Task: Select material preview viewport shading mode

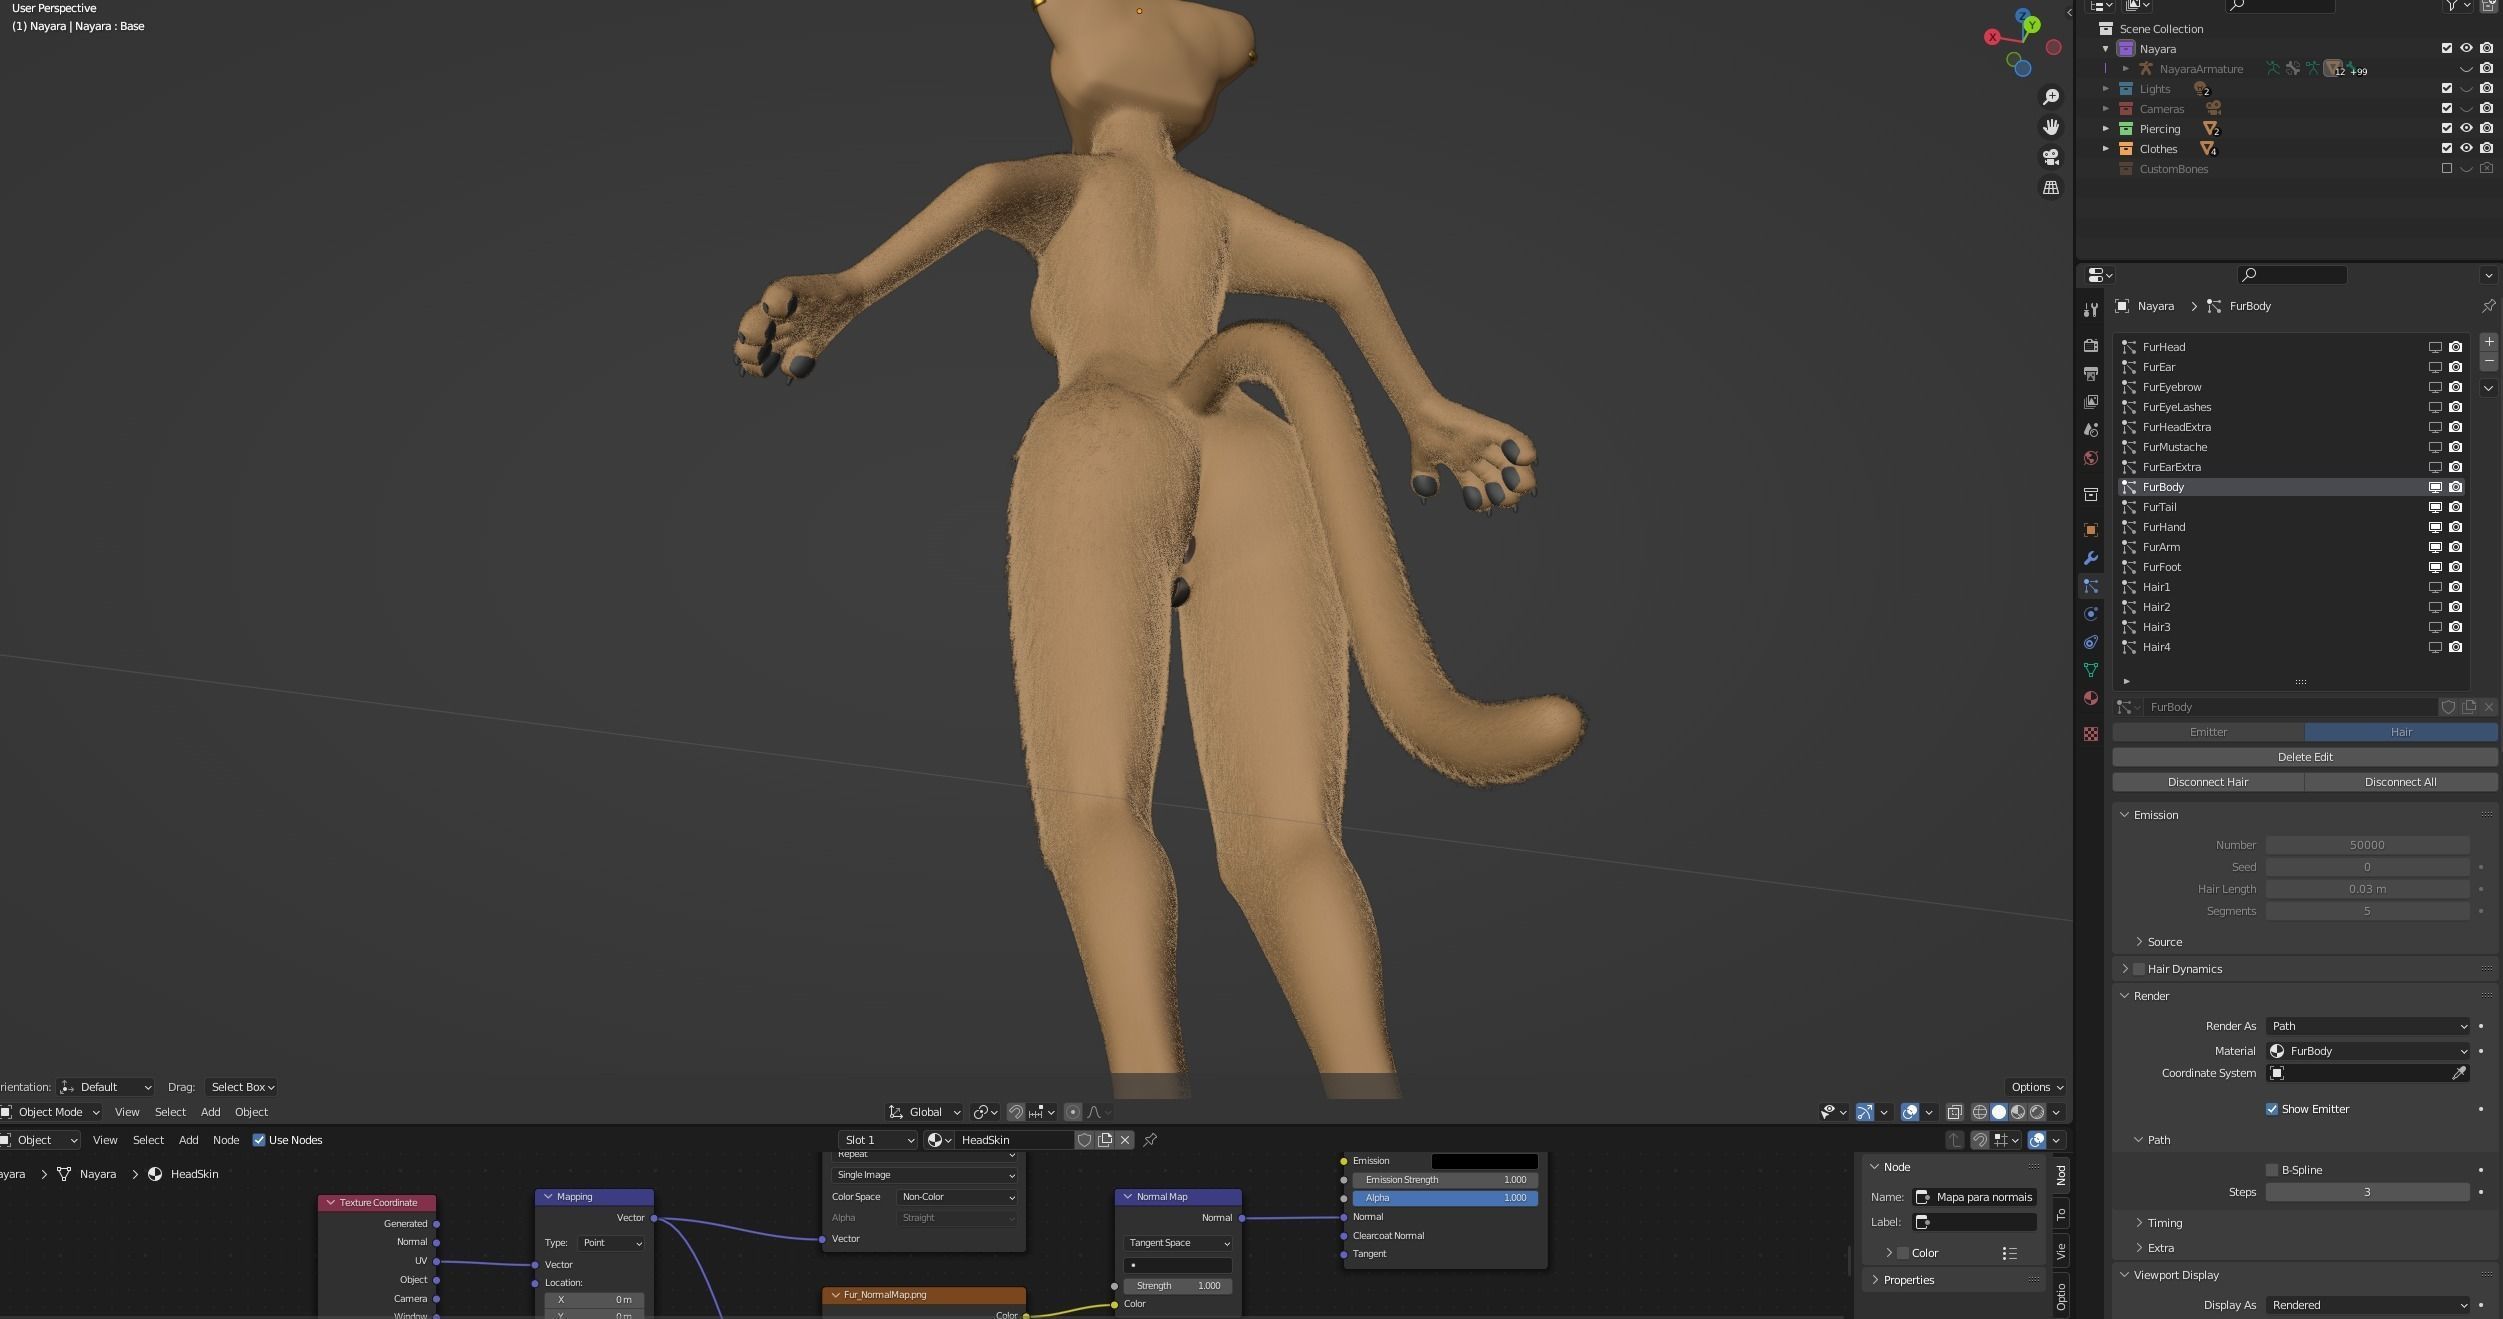Action: coord(2018,1112)
